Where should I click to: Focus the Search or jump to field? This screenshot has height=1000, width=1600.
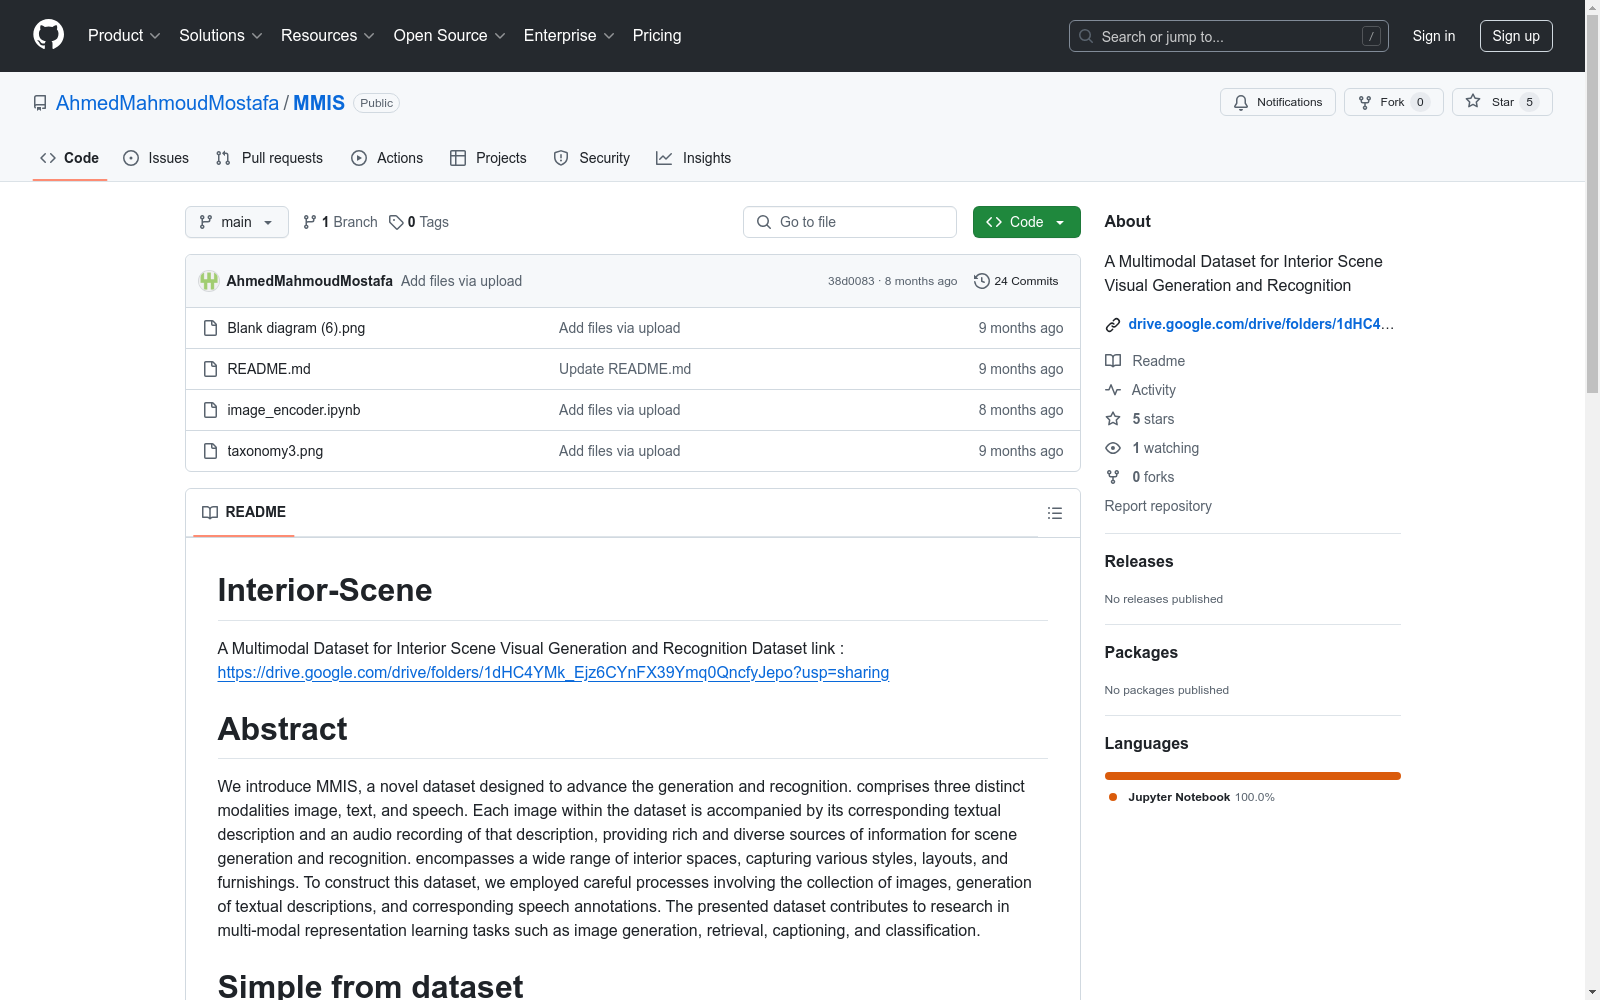point(1229,36)
